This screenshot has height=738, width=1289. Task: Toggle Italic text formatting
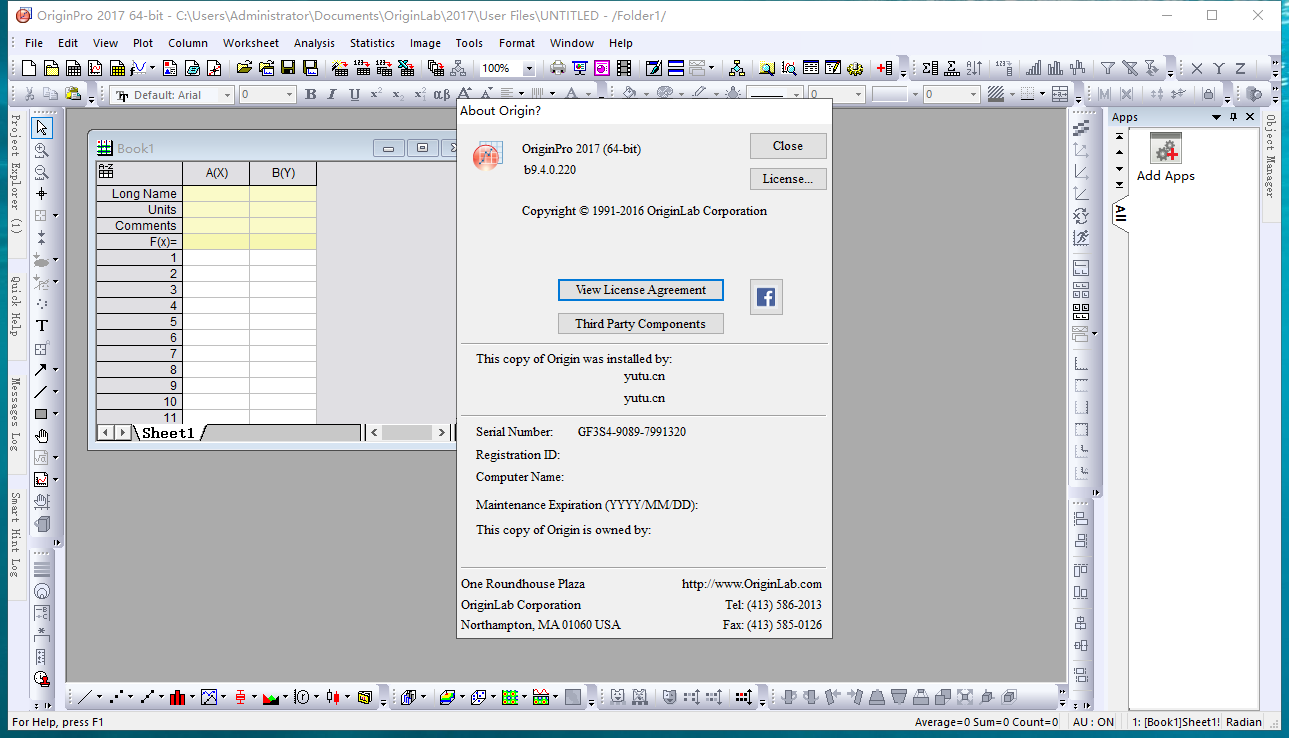(332, 95)
